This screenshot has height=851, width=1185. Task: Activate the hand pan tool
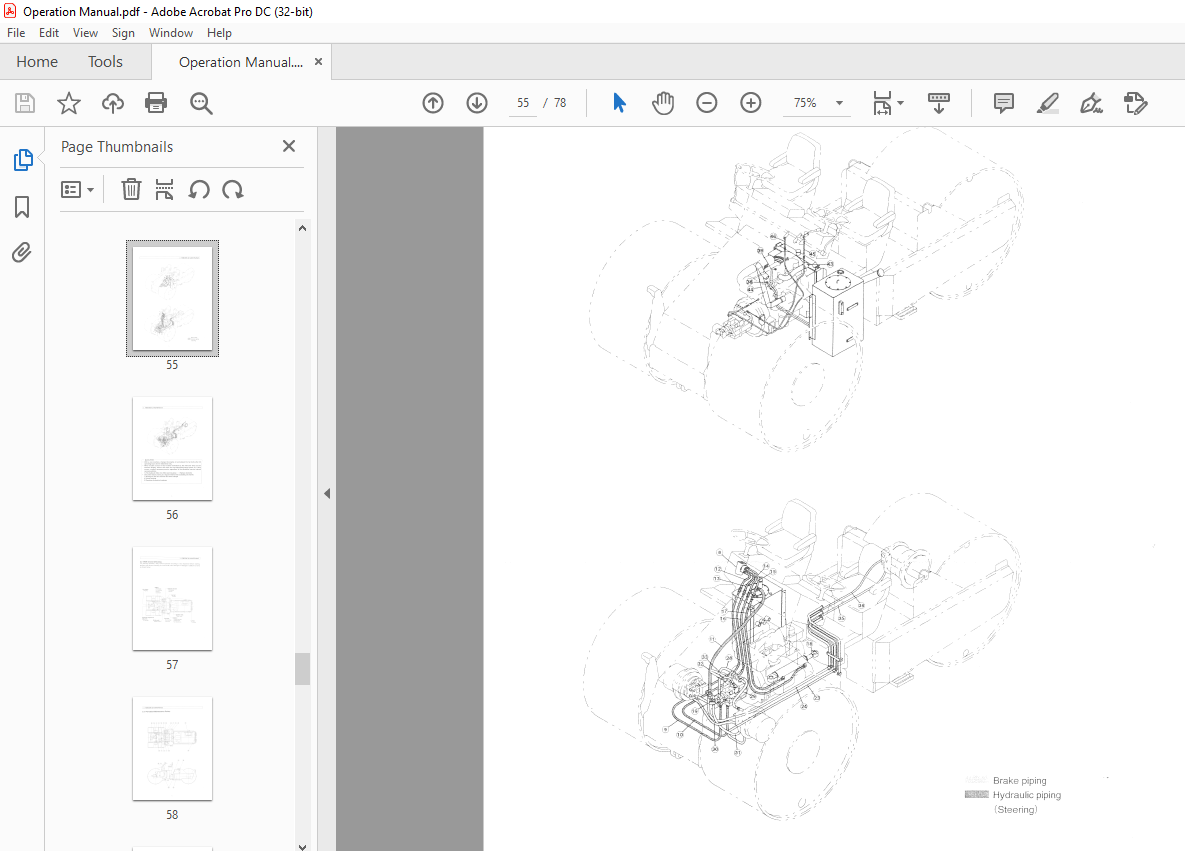click(x=663, y=103)
